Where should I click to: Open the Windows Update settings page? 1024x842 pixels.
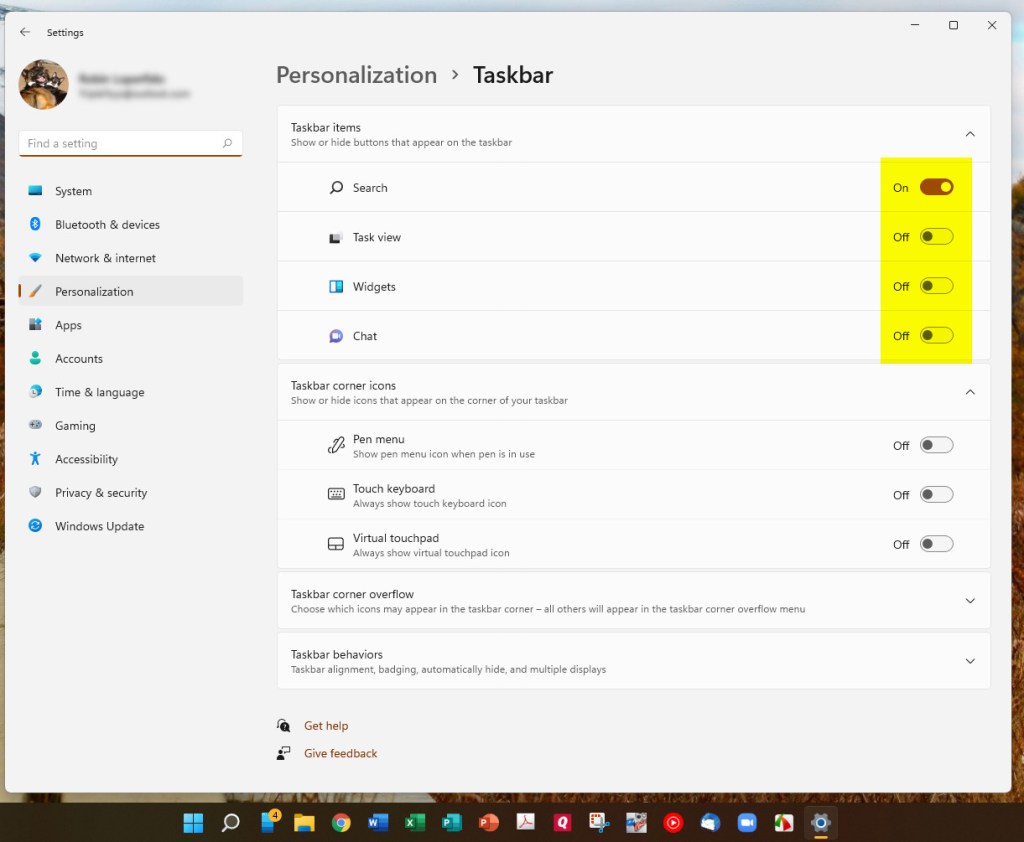tap(99, 526)
